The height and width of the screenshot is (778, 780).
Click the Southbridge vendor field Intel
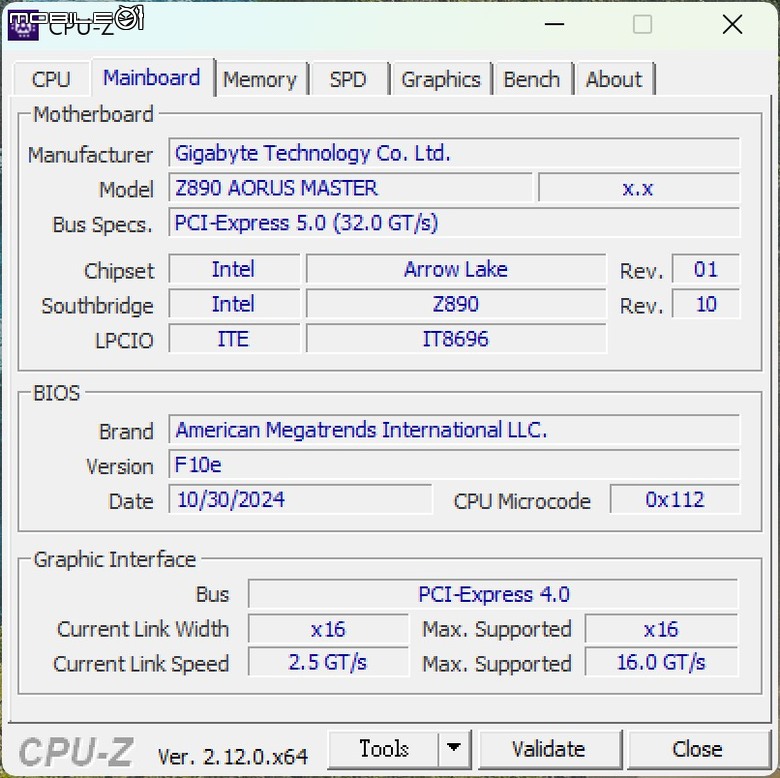click(x=234, y=304)
